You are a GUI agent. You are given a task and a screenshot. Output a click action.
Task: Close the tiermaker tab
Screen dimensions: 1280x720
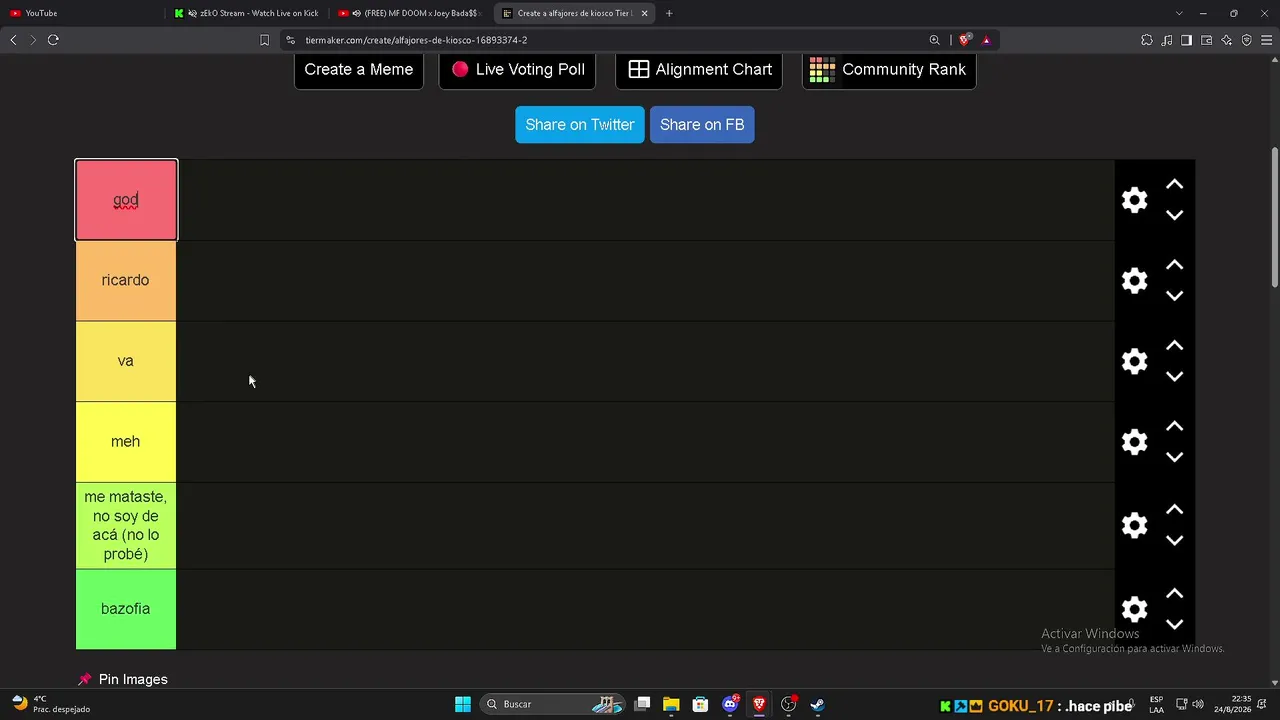645,13
